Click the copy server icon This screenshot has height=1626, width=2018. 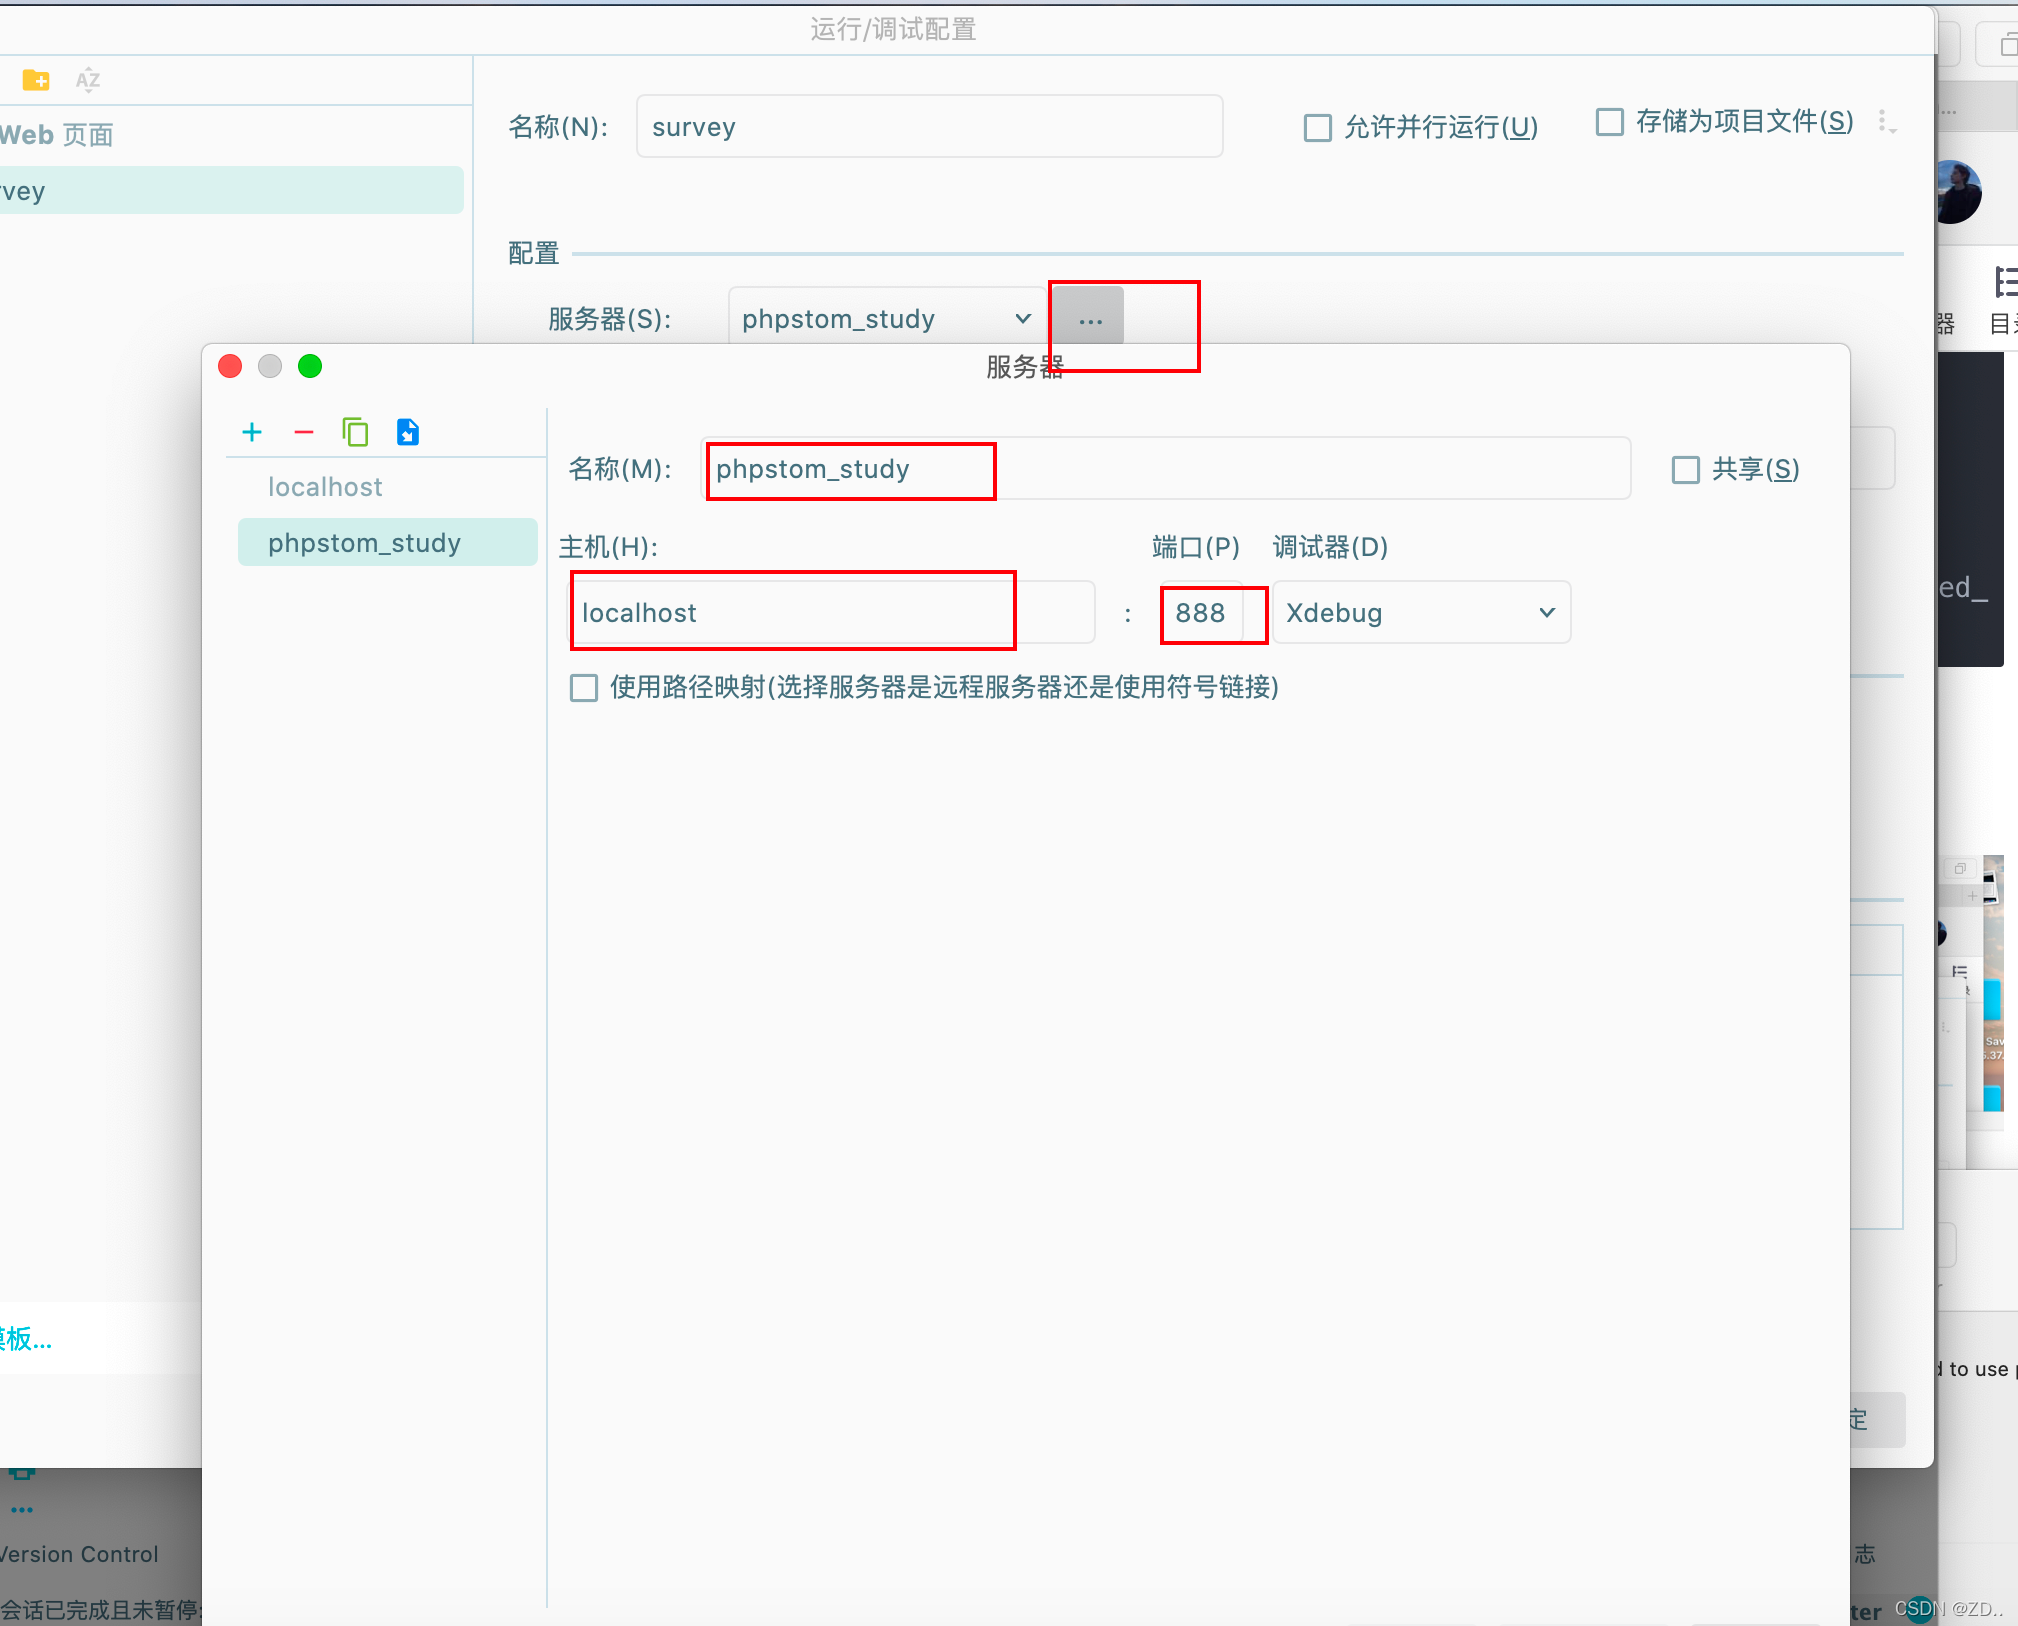pos(355,432)
